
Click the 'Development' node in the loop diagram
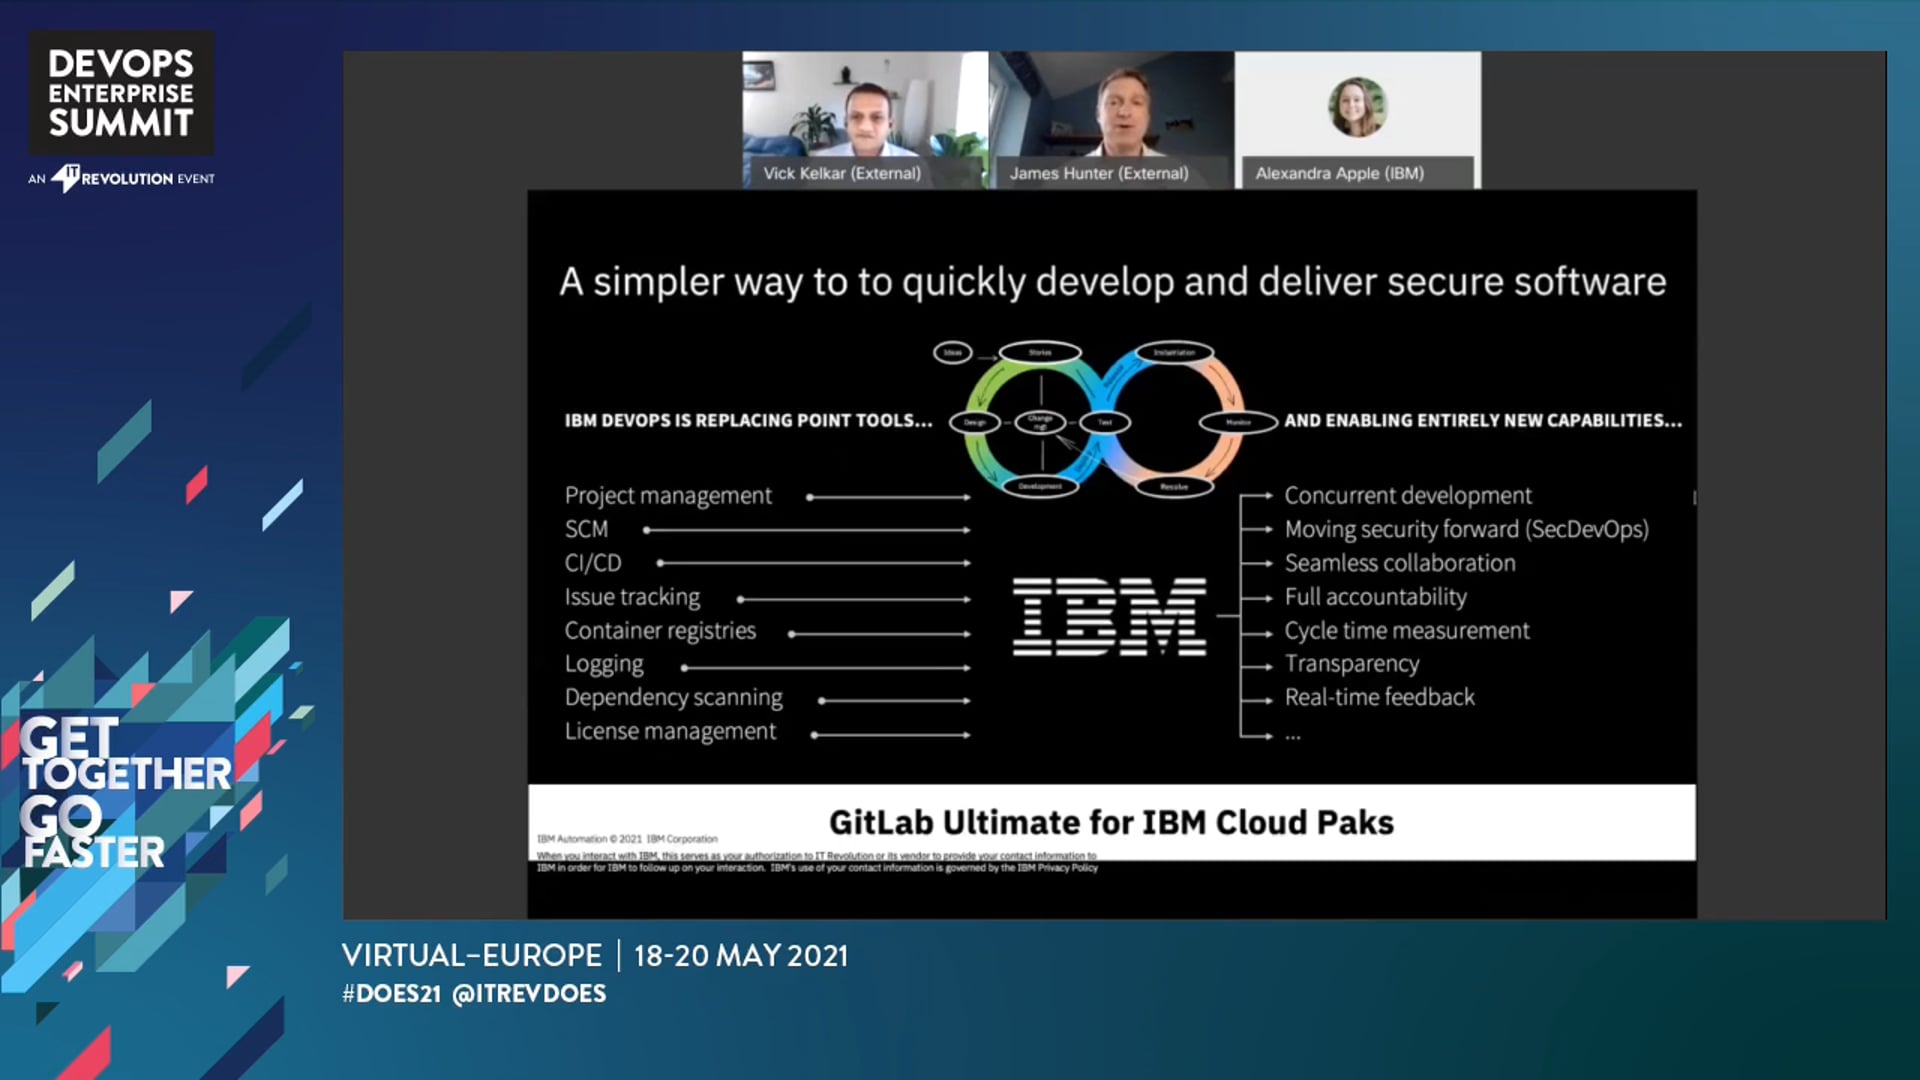[1040, 486]
